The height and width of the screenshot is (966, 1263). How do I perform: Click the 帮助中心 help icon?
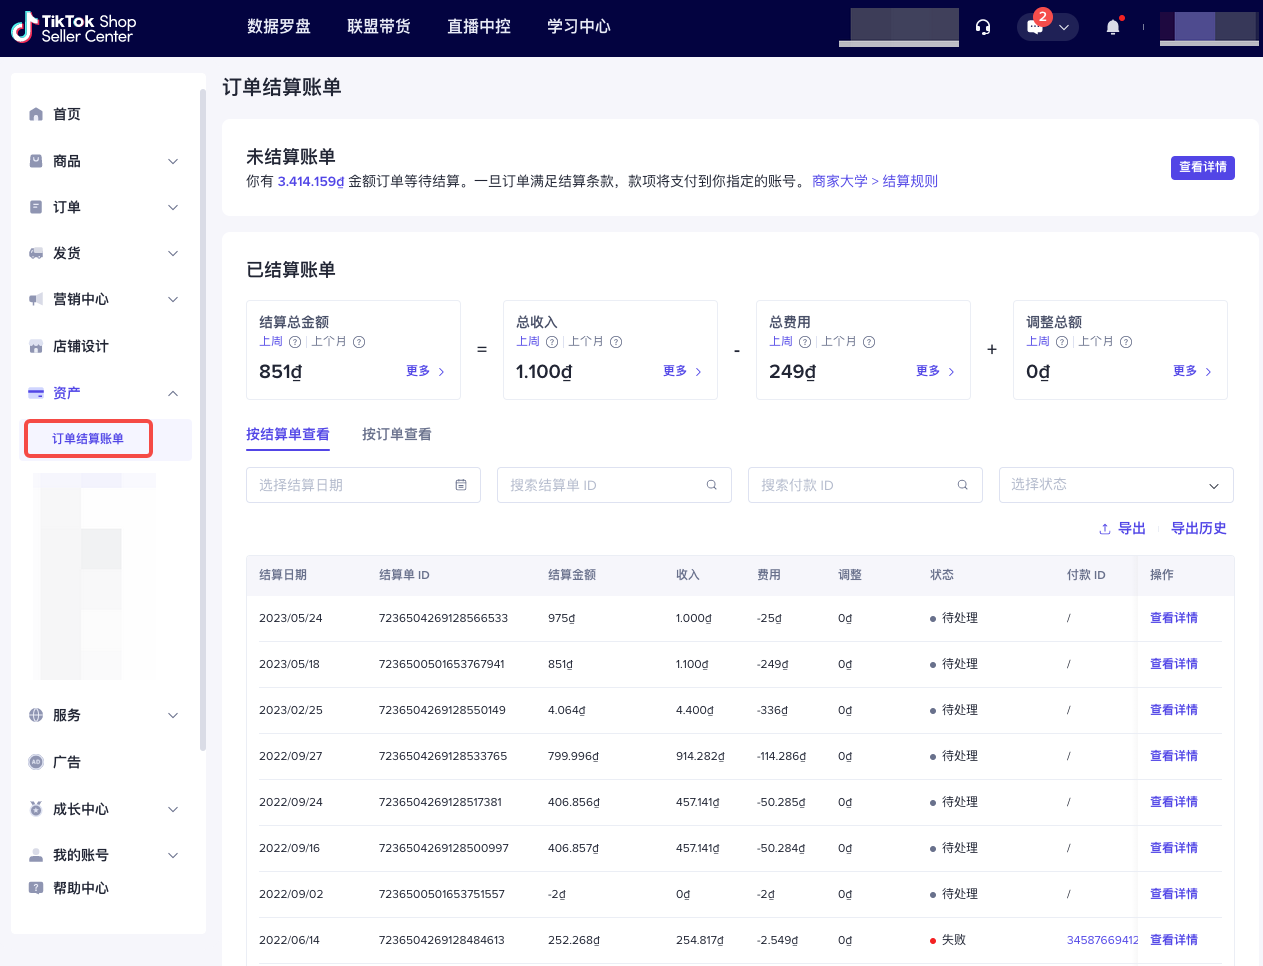[x=34, y=887]
